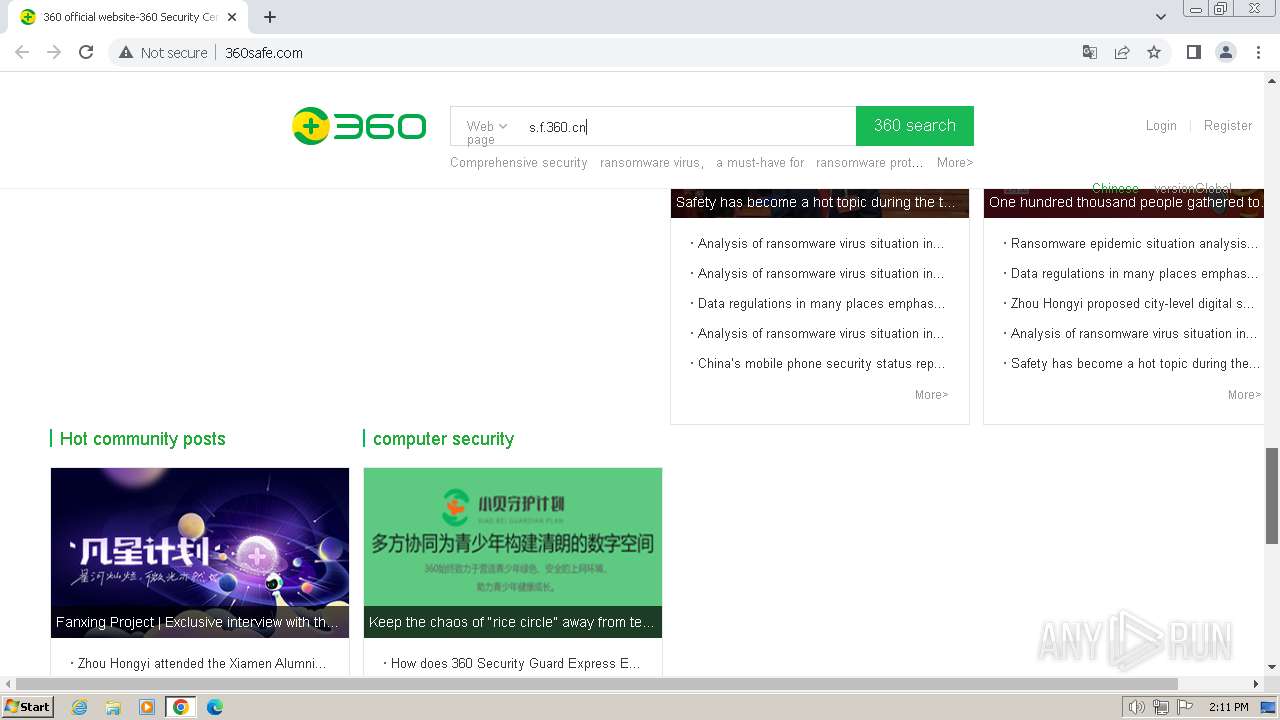The width and height of the screenshot is (1280, 720).
Task: Expand More> search suggestions
Action: [x=955, y=162]
